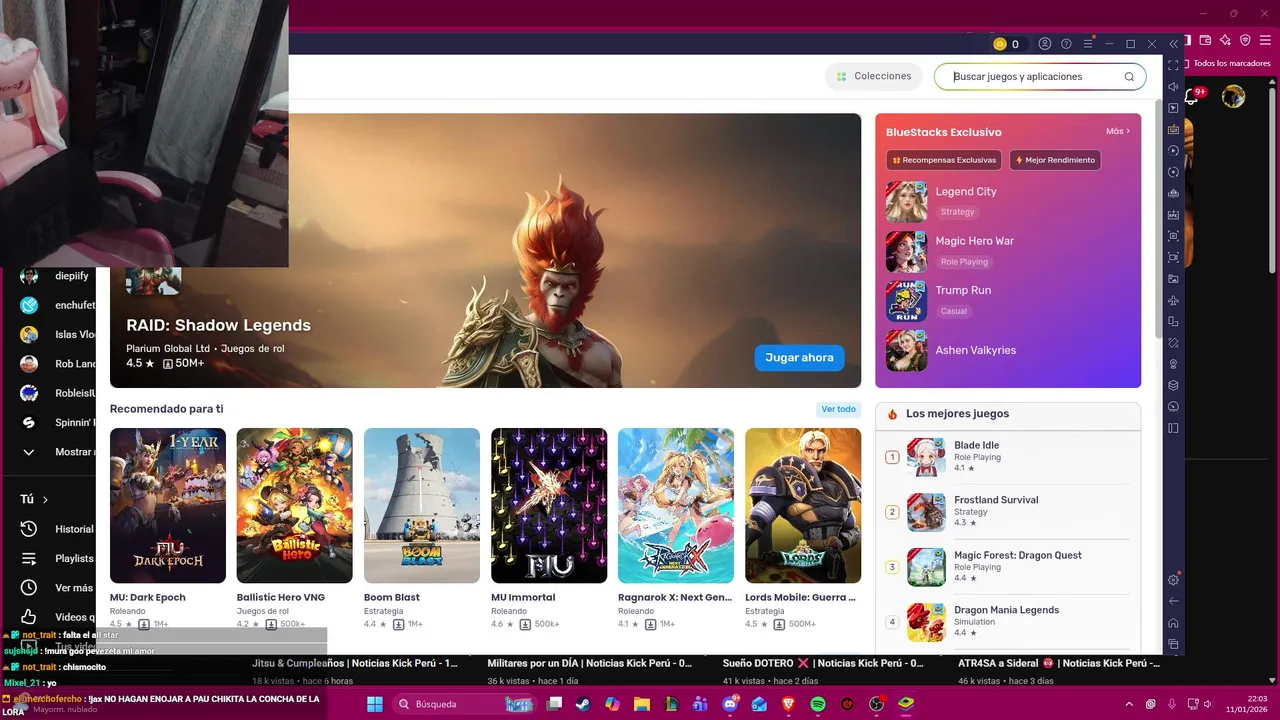Toggle BlueStacks fullscreen mode icon

1174,66
